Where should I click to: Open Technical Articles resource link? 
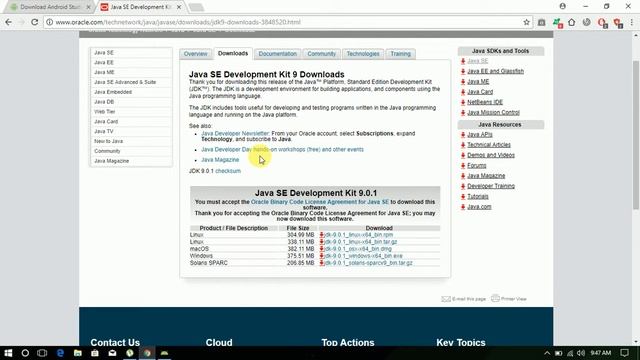click(x=489, y=145)
